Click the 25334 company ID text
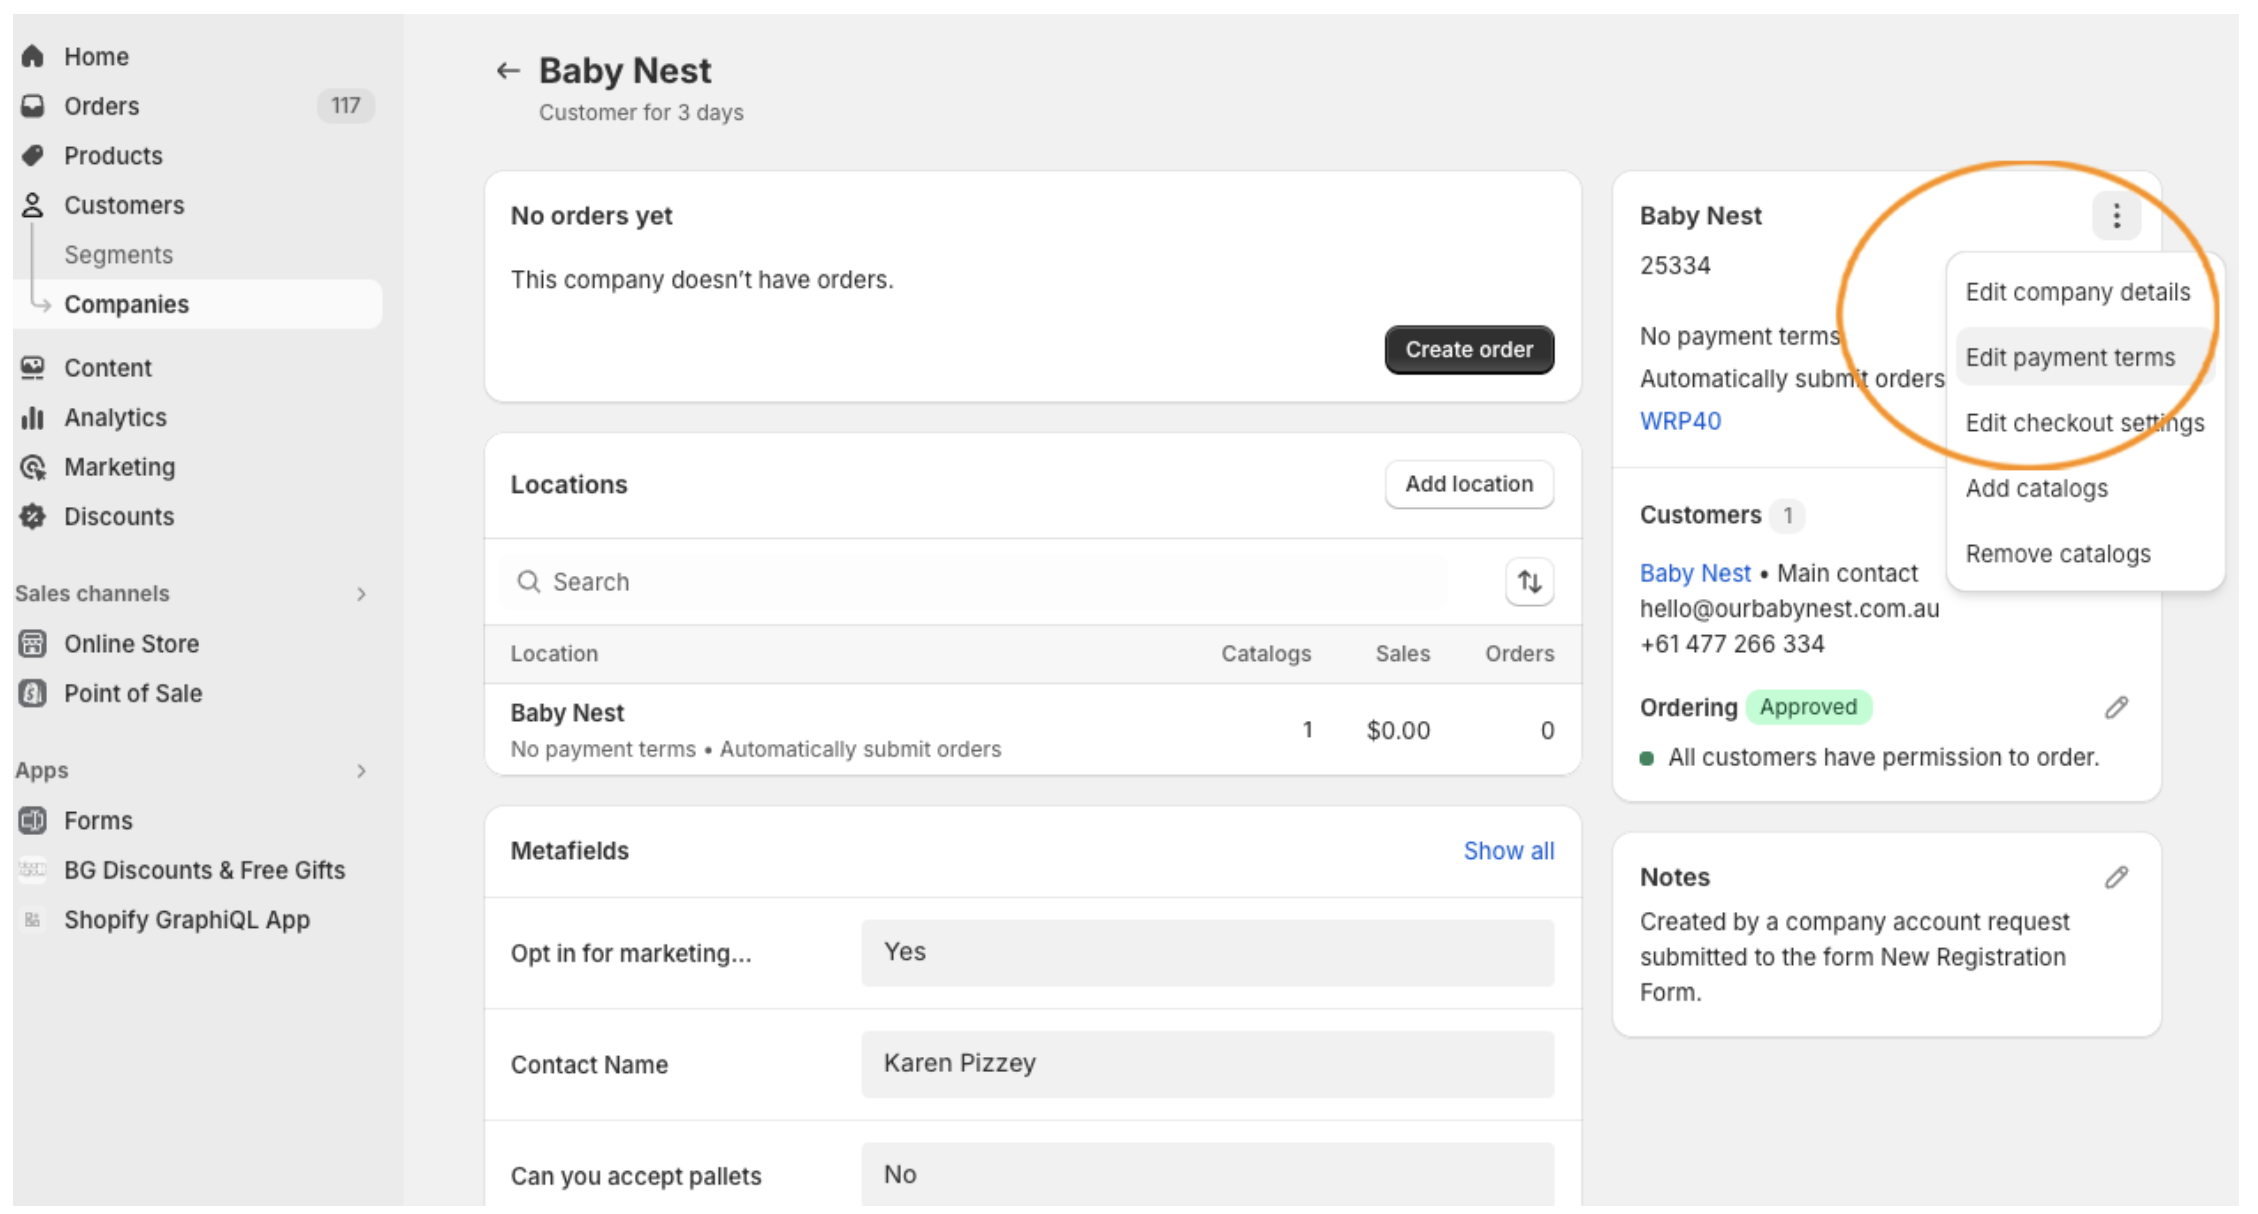Viewport: 2258px width, 1214px height. (x=1675, y=266)
